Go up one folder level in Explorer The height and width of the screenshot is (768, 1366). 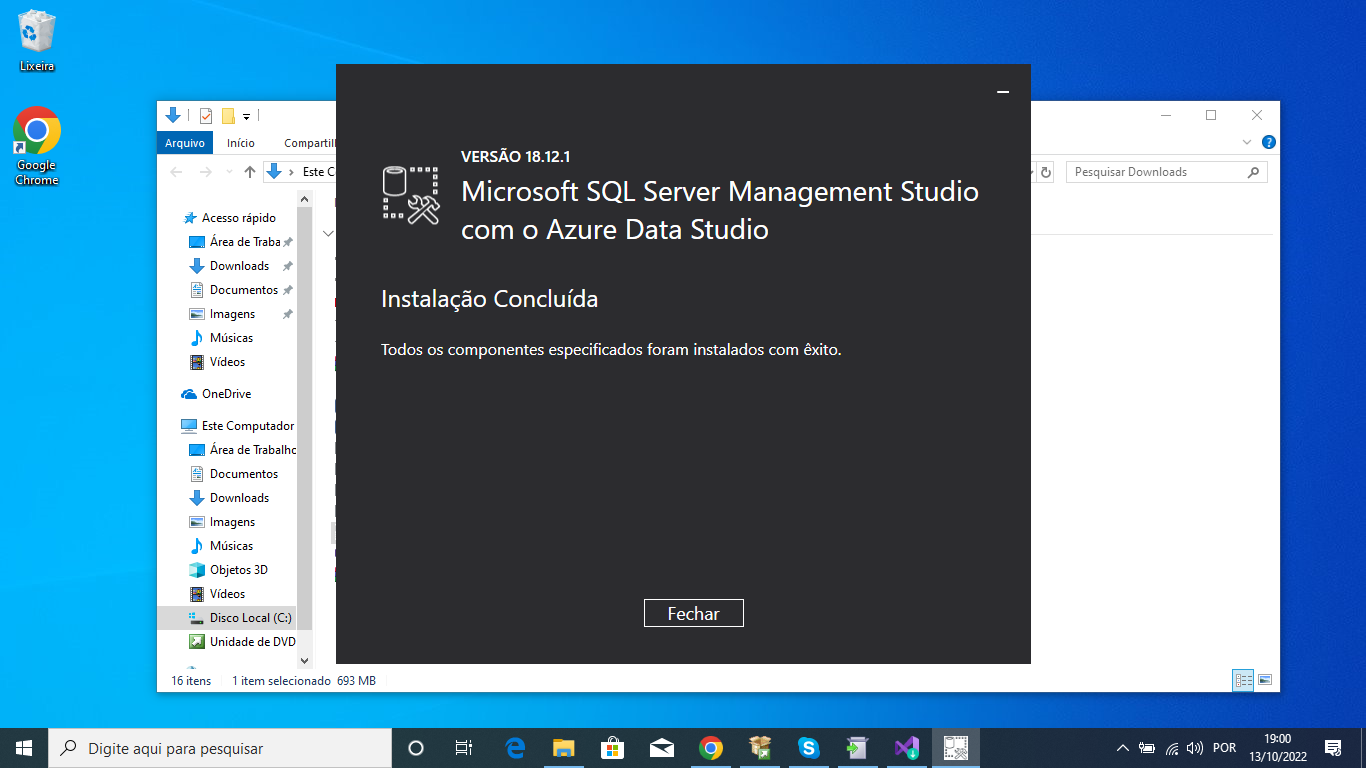[x=250, y=172]
